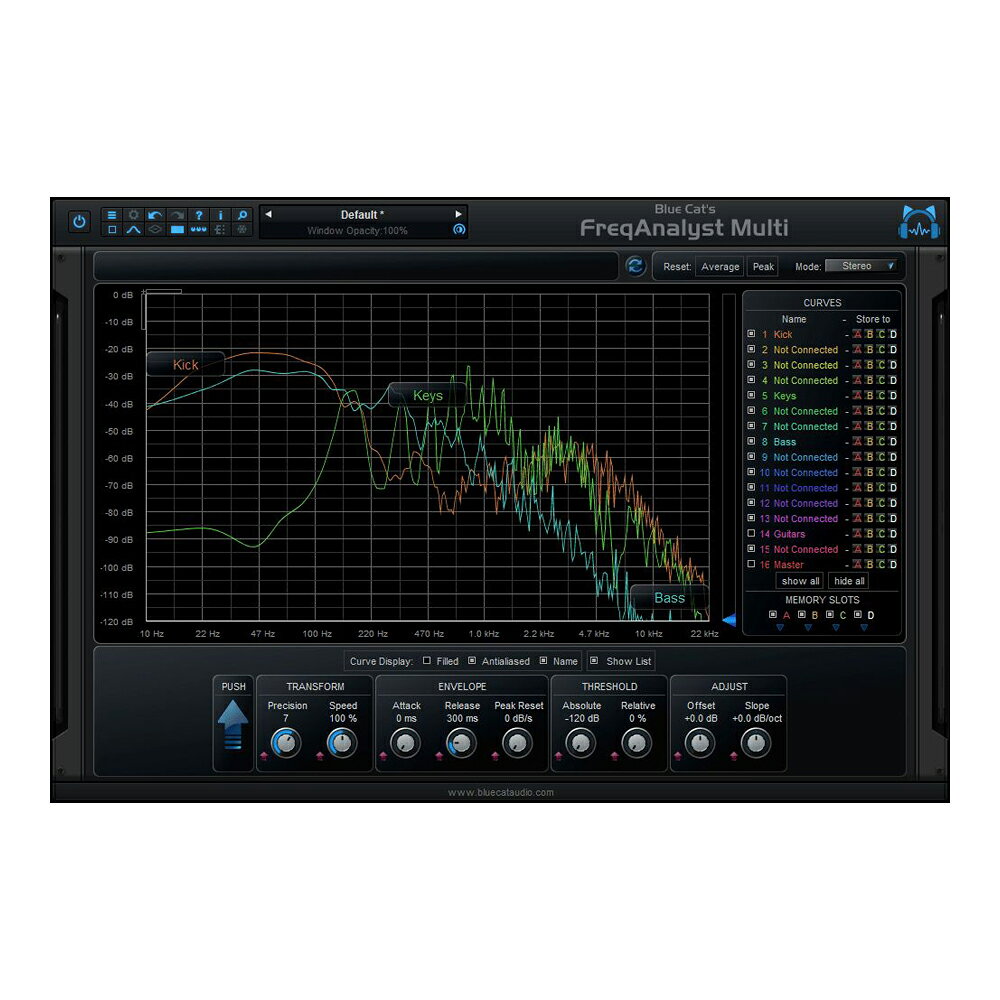
Task: Expand memory slot A down arrow
Action: coord(780,628)
